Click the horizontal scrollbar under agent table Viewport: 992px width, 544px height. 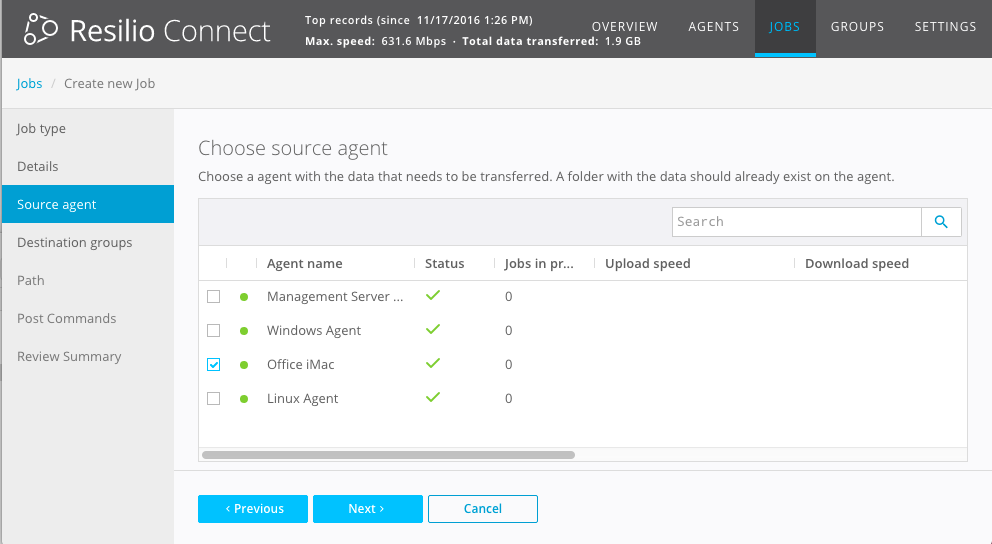388,454
